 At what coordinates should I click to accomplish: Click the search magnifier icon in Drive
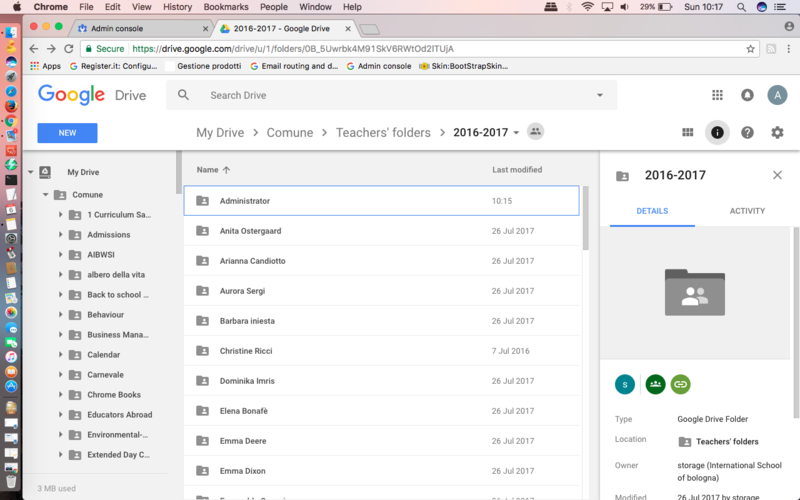(x=183, y=95)
